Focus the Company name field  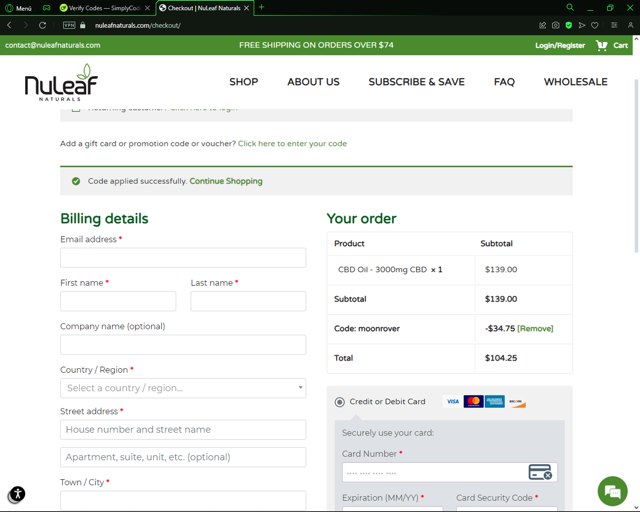pyautogui.click(x=183, y=345)
